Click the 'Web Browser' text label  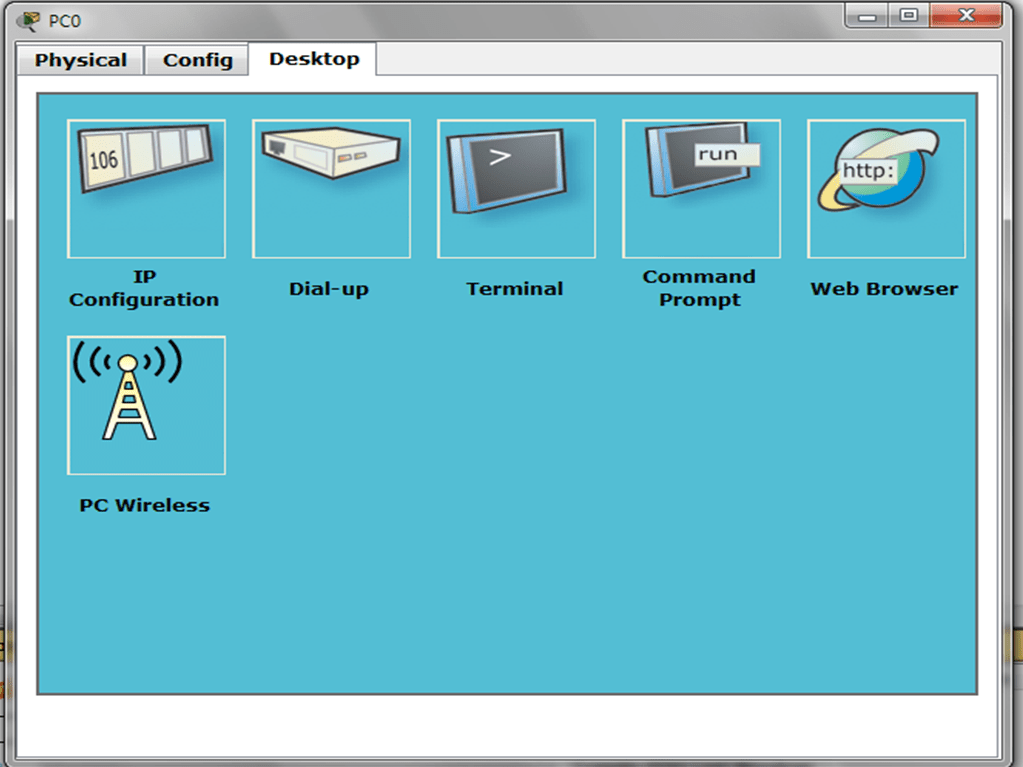tap(884, 289)
